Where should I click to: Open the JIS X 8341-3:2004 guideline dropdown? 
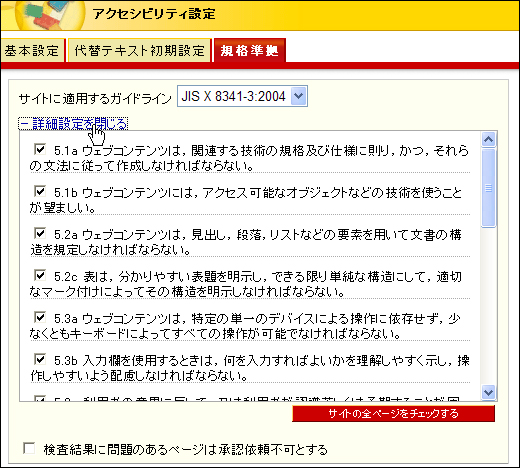pos(242,96)
